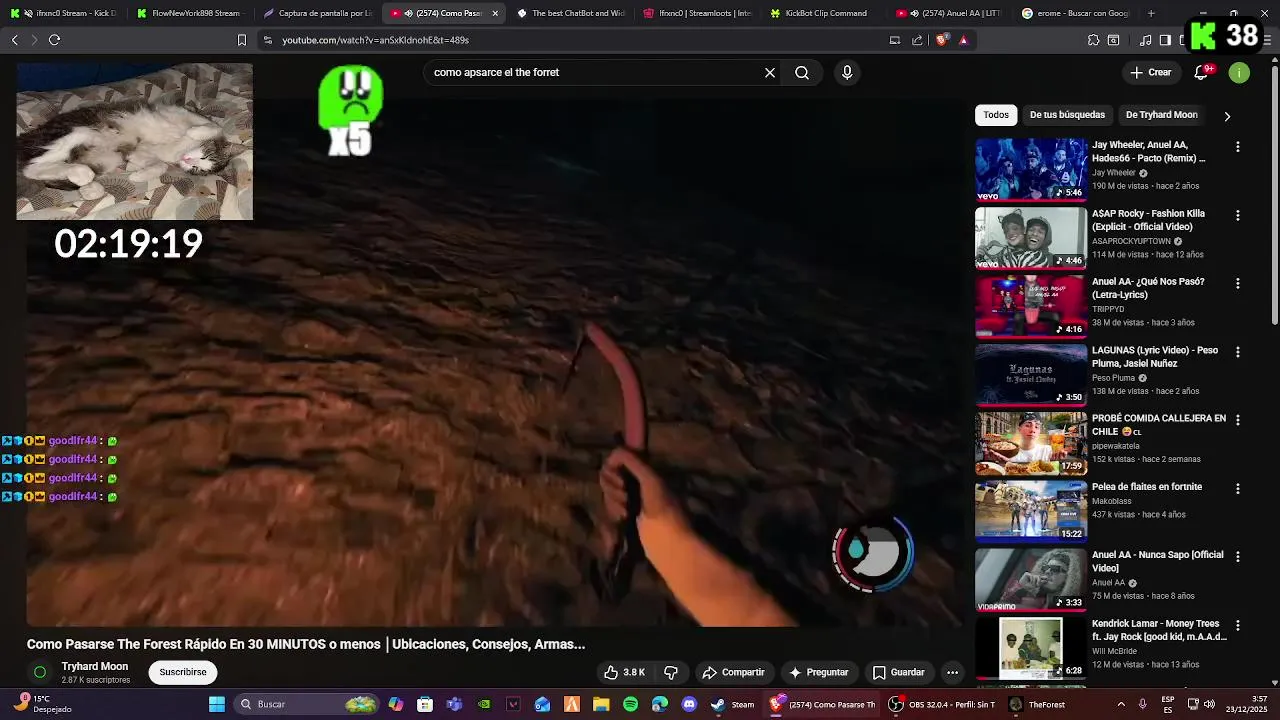Select the Todos filter chip

coord(996,115)
